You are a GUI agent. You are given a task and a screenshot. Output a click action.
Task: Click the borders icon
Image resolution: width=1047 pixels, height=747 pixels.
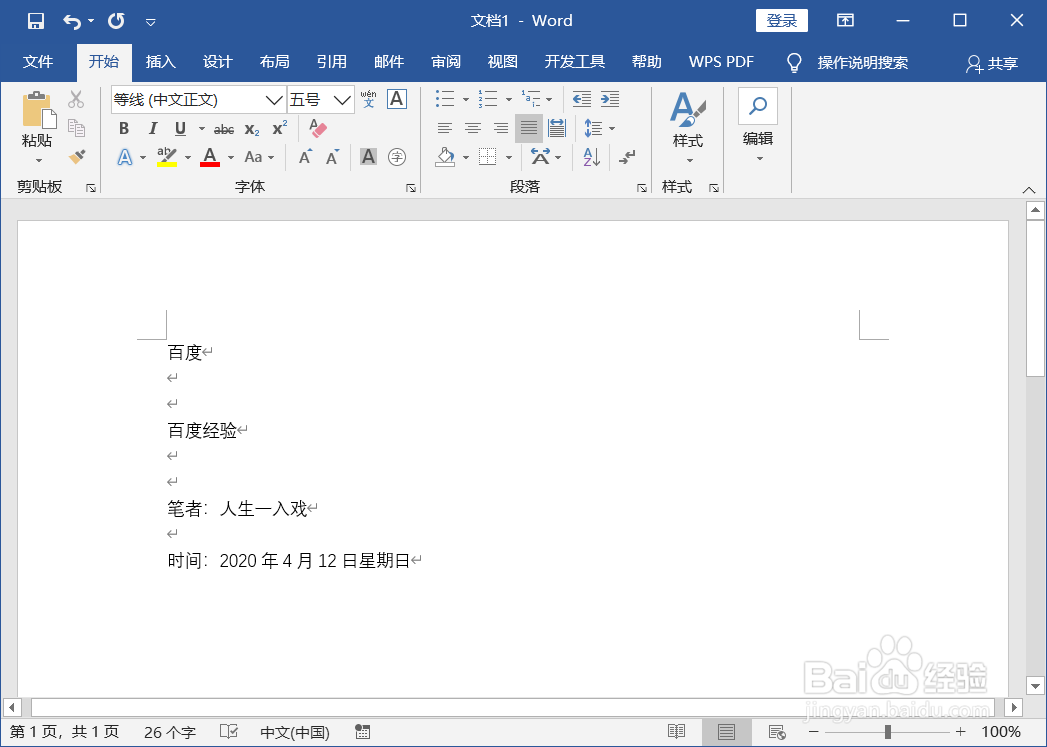pos(488,158)
